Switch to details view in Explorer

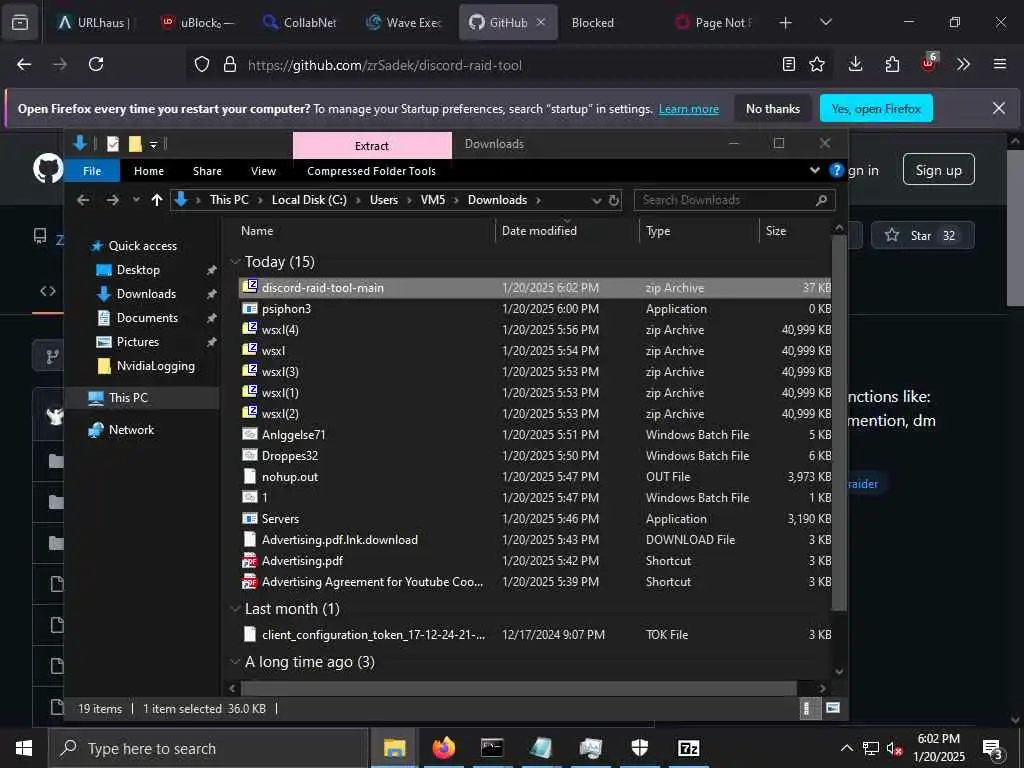807,708
